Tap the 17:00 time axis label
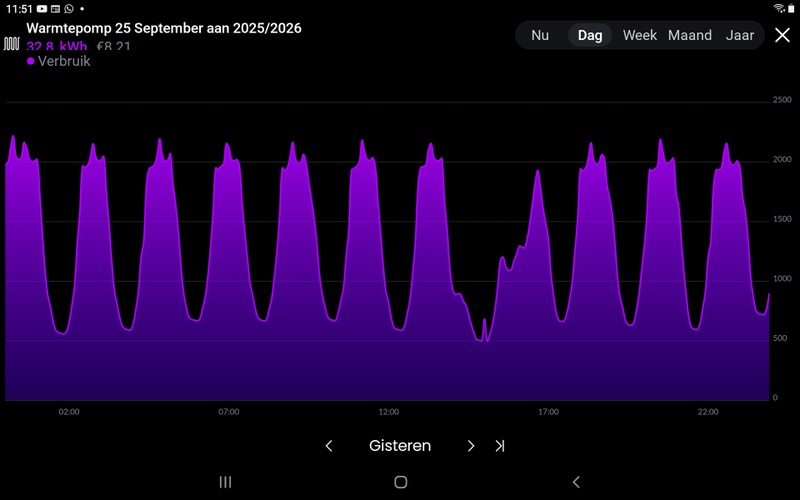 (x=548, y=412)
